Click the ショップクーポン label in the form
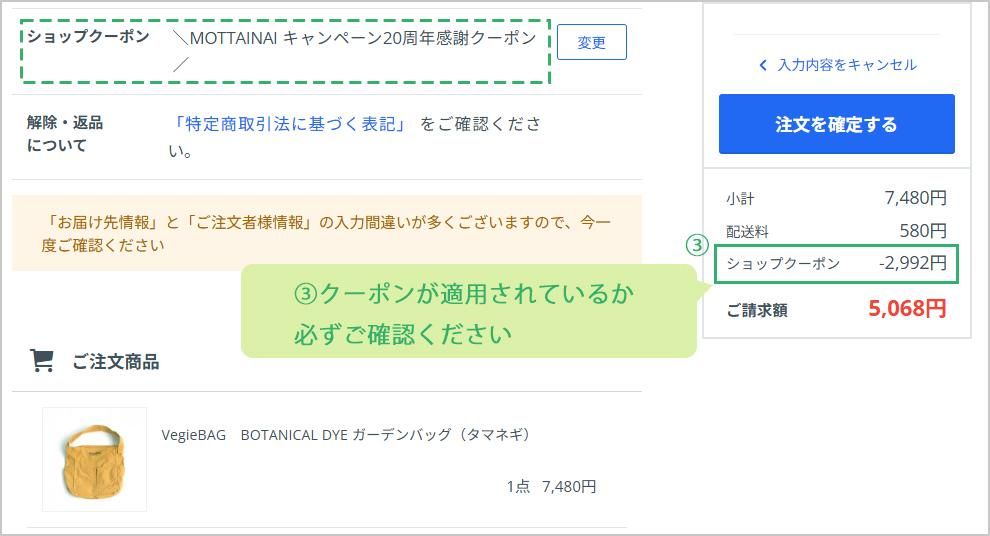The width and height of the screenshot is (990, 536). point(88,37)
